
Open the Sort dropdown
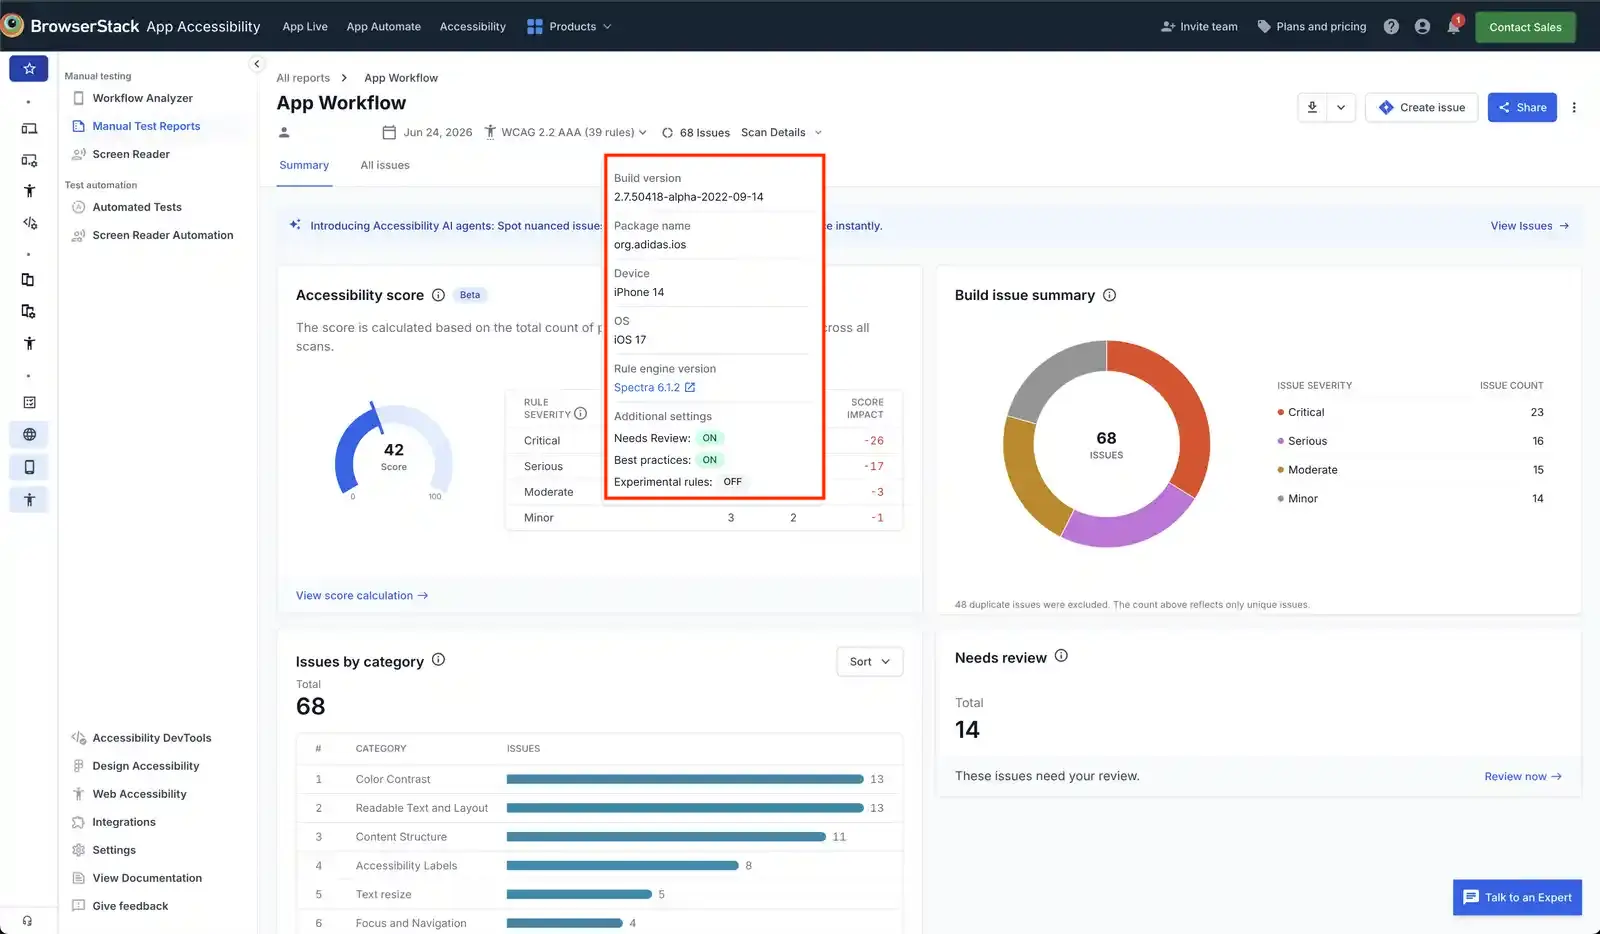pyautogui.click(x=870, y=661)
